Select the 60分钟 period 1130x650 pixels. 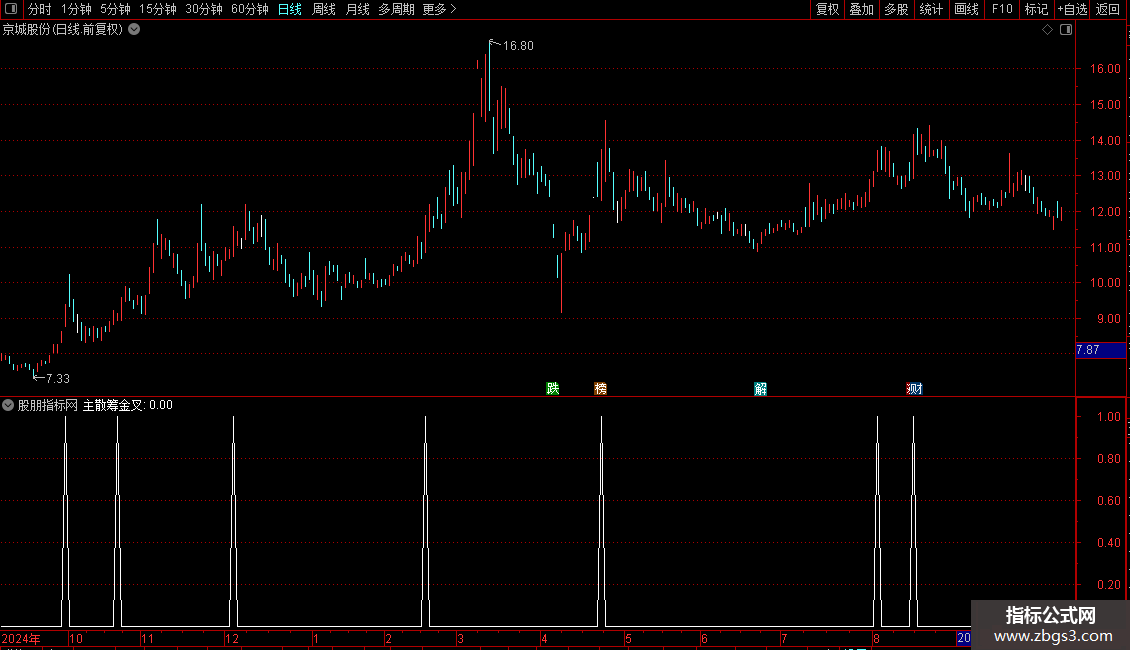coord(249,9)
